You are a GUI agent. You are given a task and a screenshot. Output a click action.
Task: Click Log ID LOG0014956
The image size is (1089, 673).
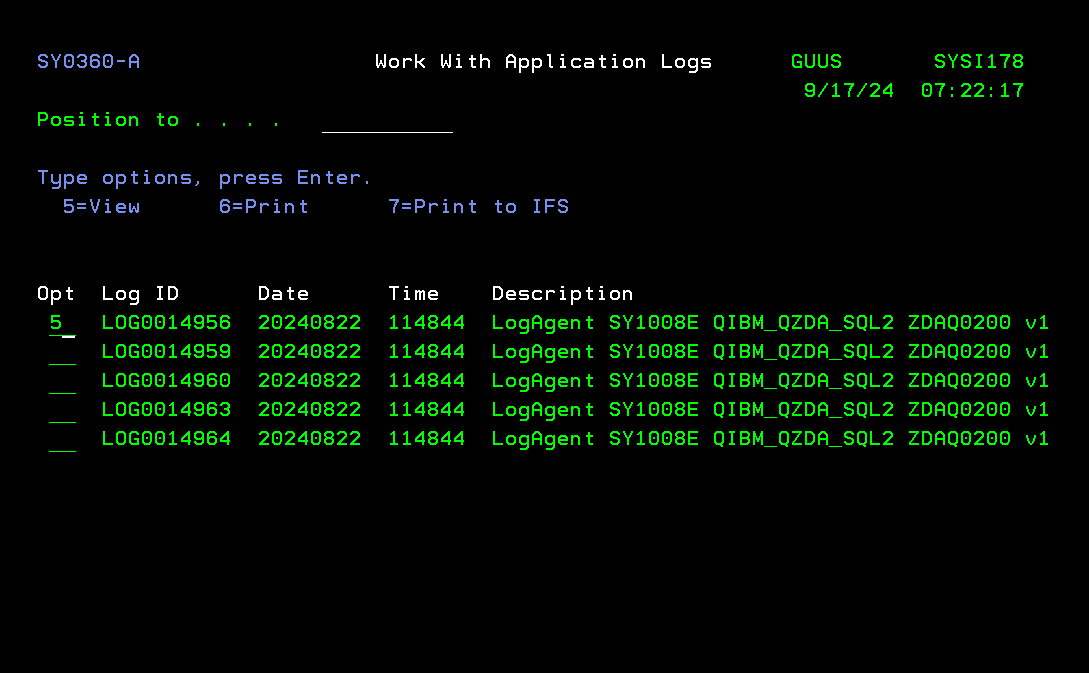166,323
